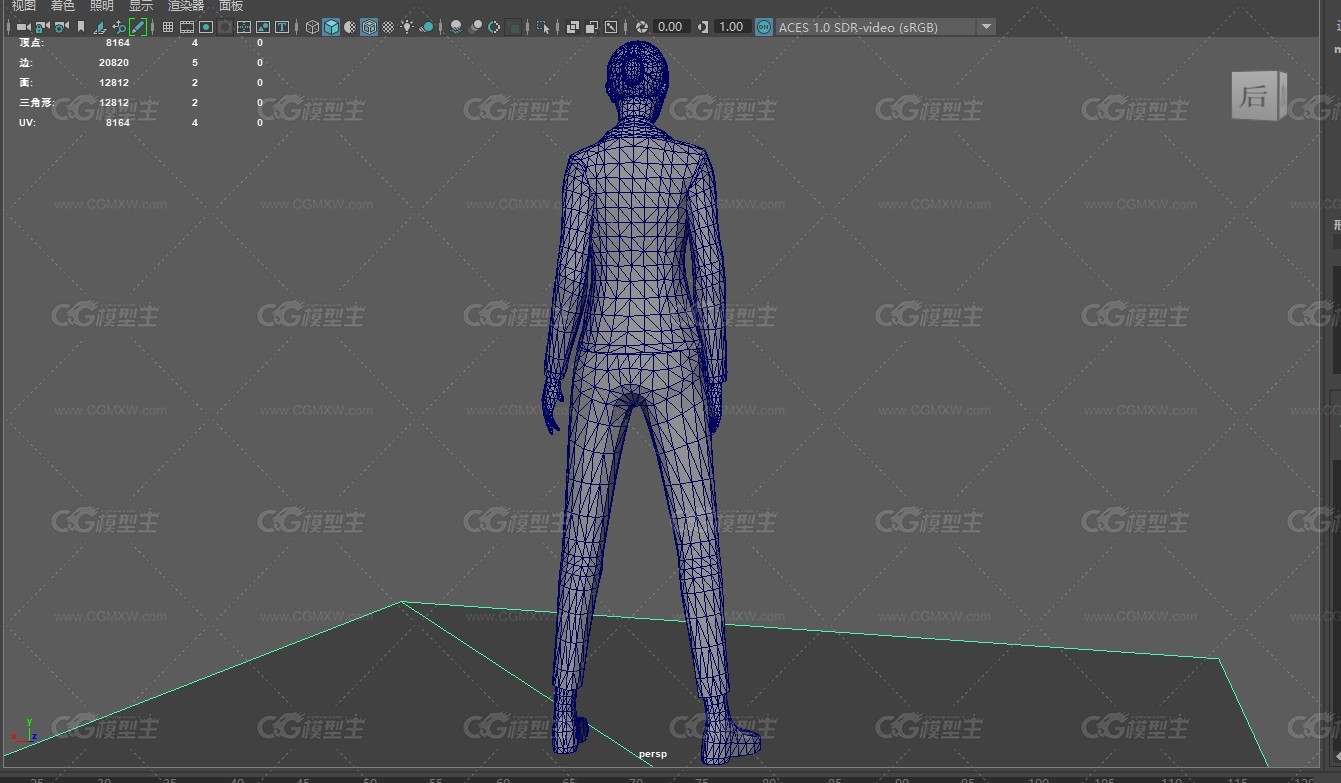This screenshot has height=783, width=1341.
Task: Toggle the Field Chart icon
Action: pos(244,27)
